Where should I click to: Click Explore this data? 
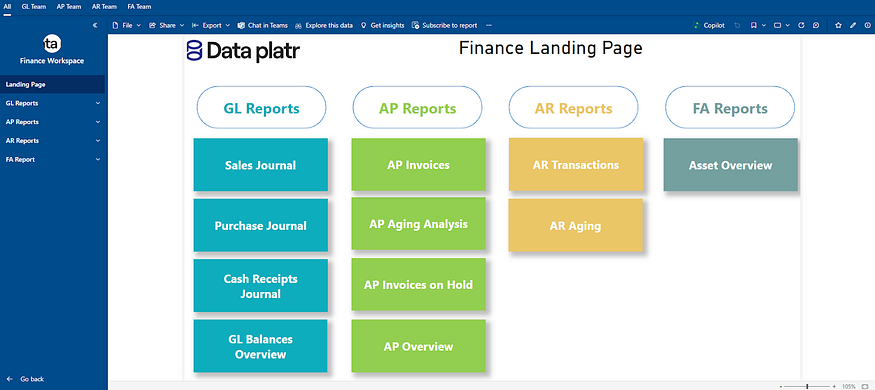point(324,25)
